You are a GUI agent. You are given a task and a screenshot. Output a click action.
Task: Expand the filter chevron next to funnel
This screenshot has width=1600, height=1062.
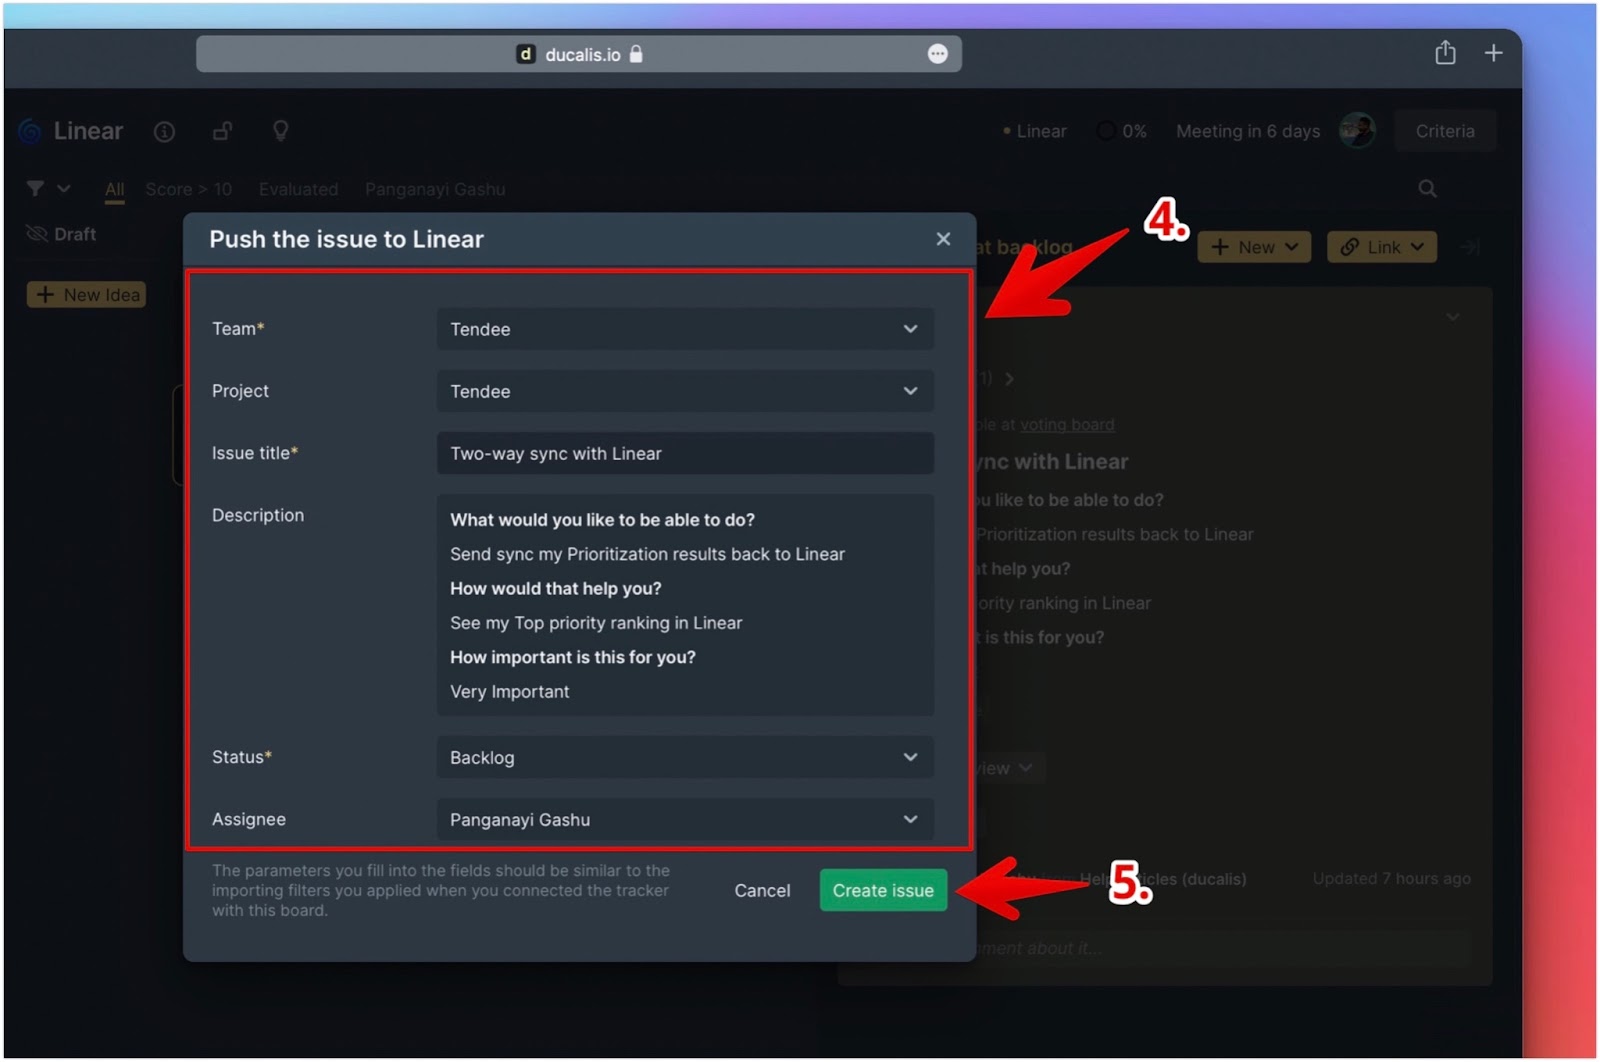(x=64, y=188)
